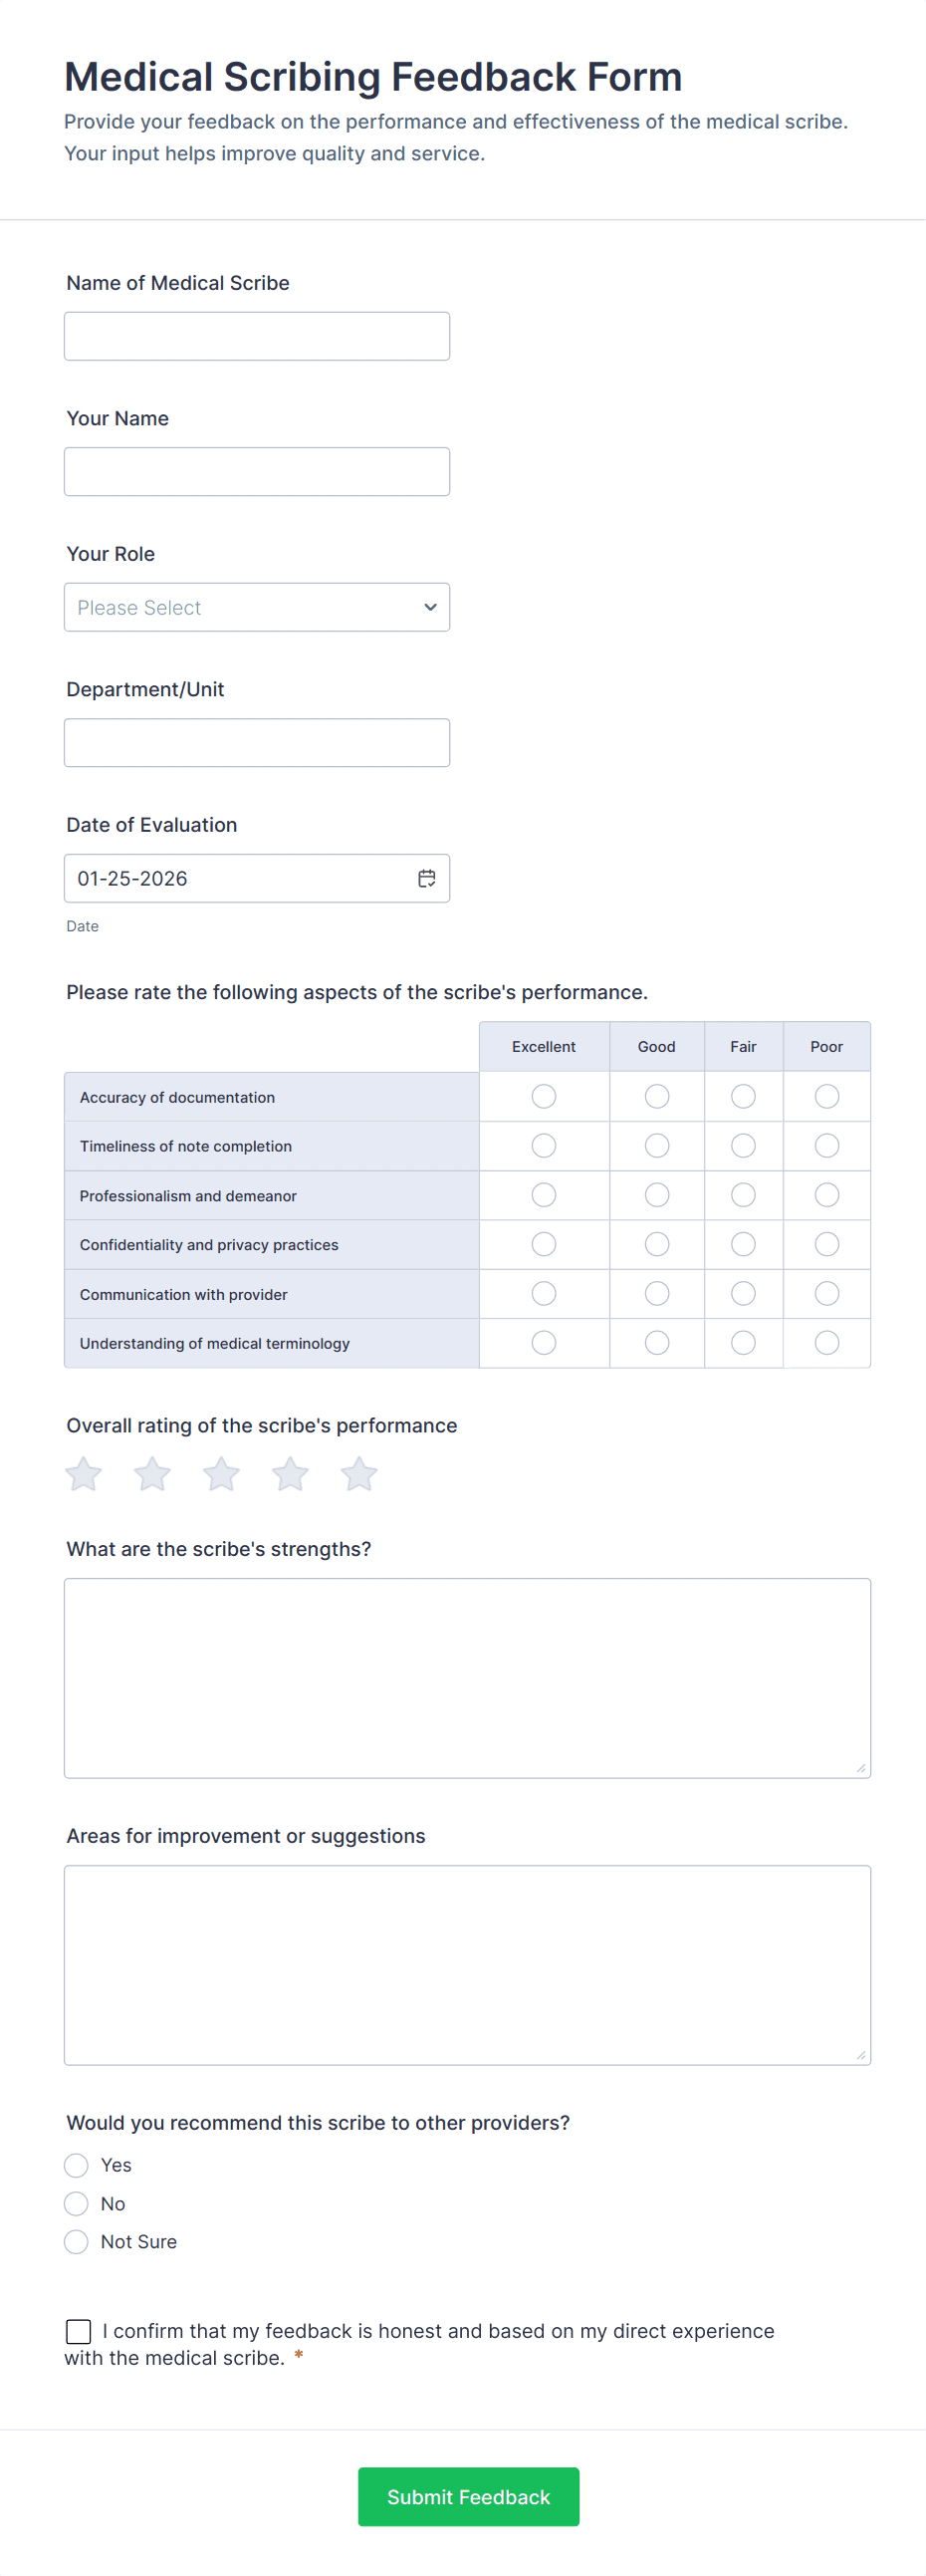Click the Name of Medical Scribe field
Viewport: 926px width, 2576px height.
[257, 335]
